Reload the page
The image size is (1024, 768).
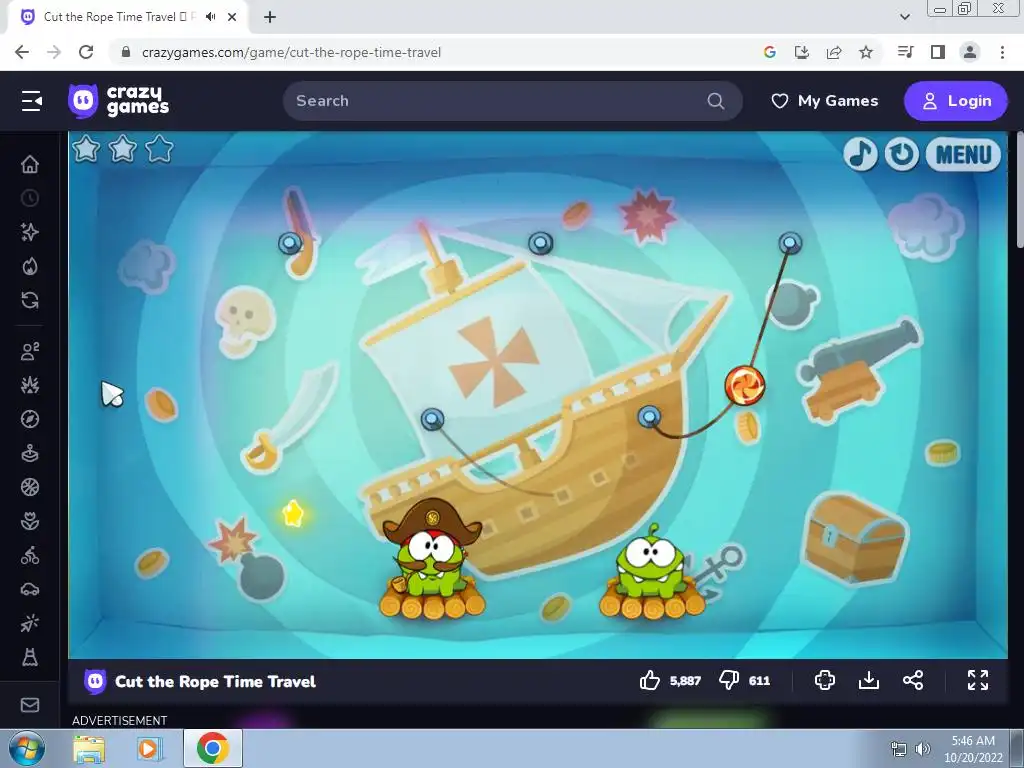[x=86, y=52]
